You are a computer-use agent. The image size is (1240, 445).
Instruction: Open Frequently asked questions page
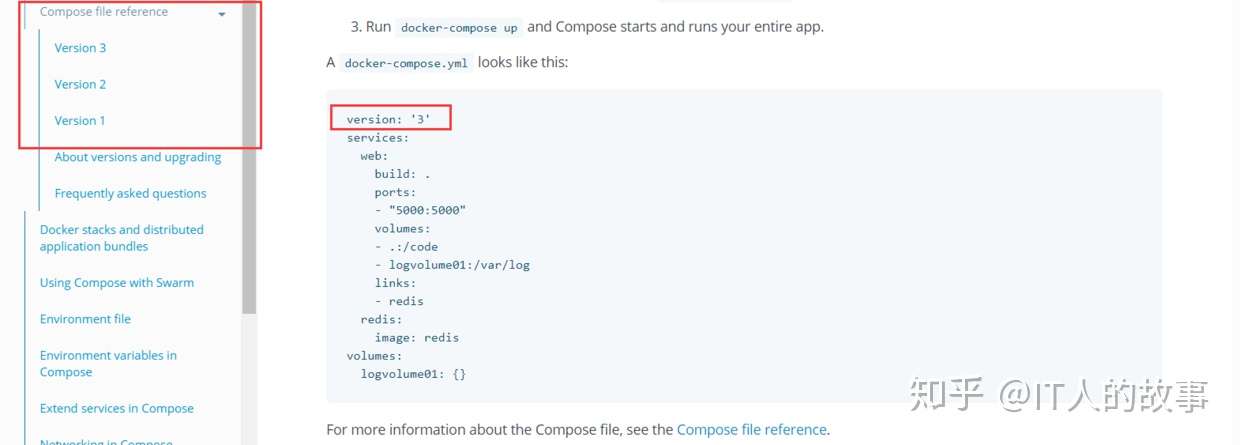130,193
